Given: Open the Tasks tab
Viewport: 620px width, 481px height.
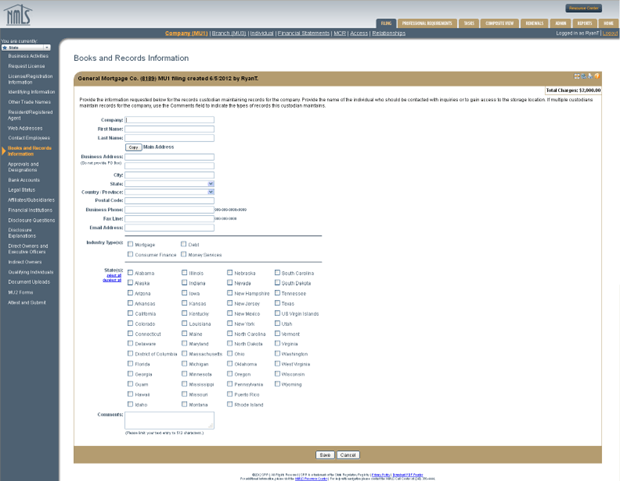Looking at the screenshot, I should pos(469,23).
